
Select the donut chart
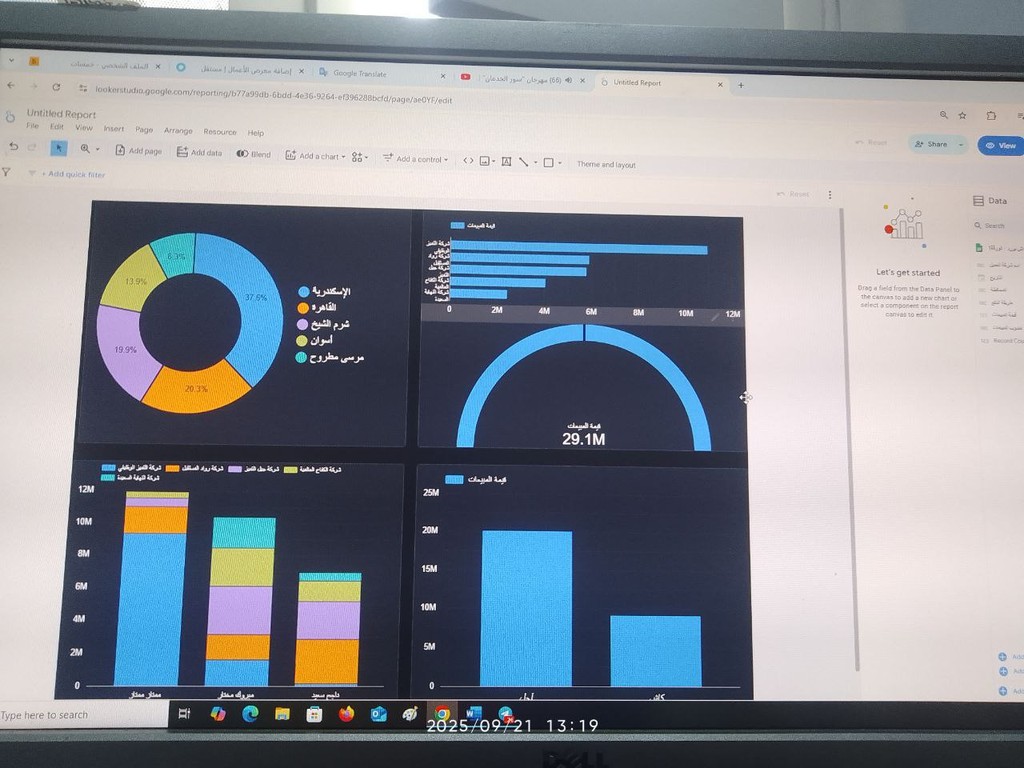[x=190, y=322]
